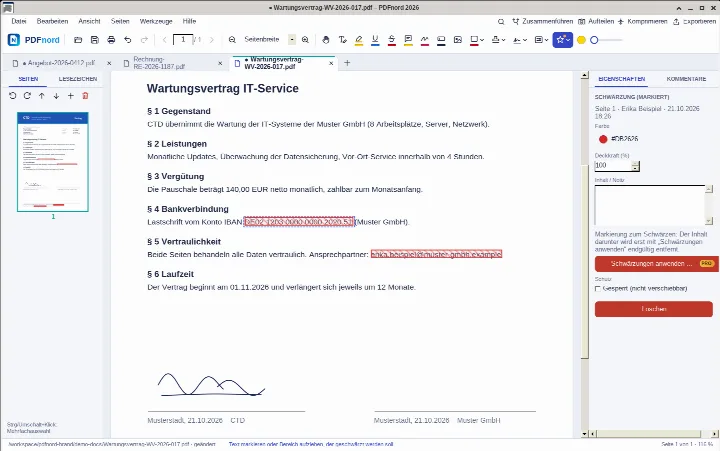Click Aufteilen in the top bar
The image size is (720, 451).
[x=596, y=22]
